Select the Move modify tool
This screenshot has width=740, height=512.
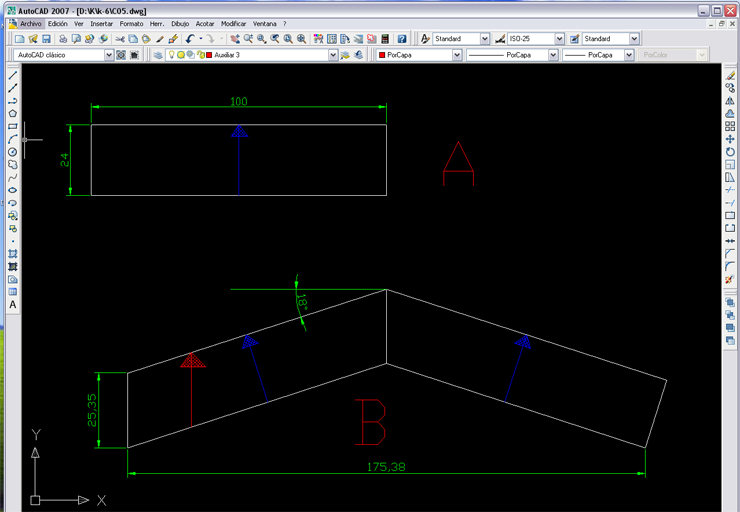point(730,139)
